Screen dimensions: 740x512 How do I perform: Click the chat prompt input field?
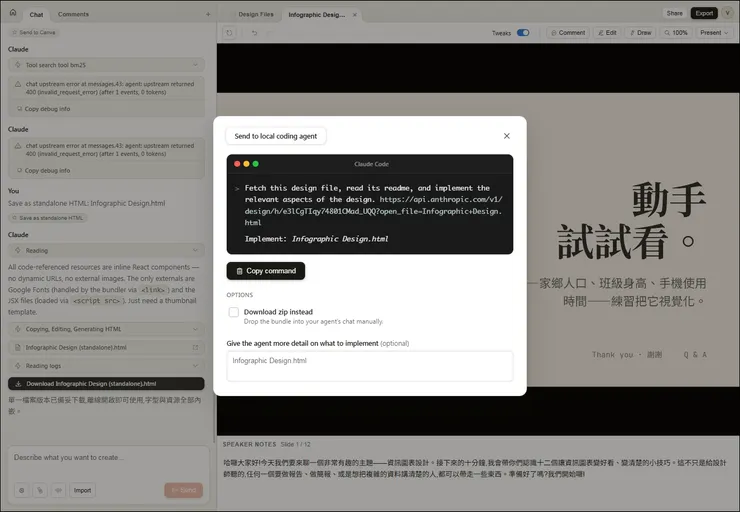pos(108,457)
